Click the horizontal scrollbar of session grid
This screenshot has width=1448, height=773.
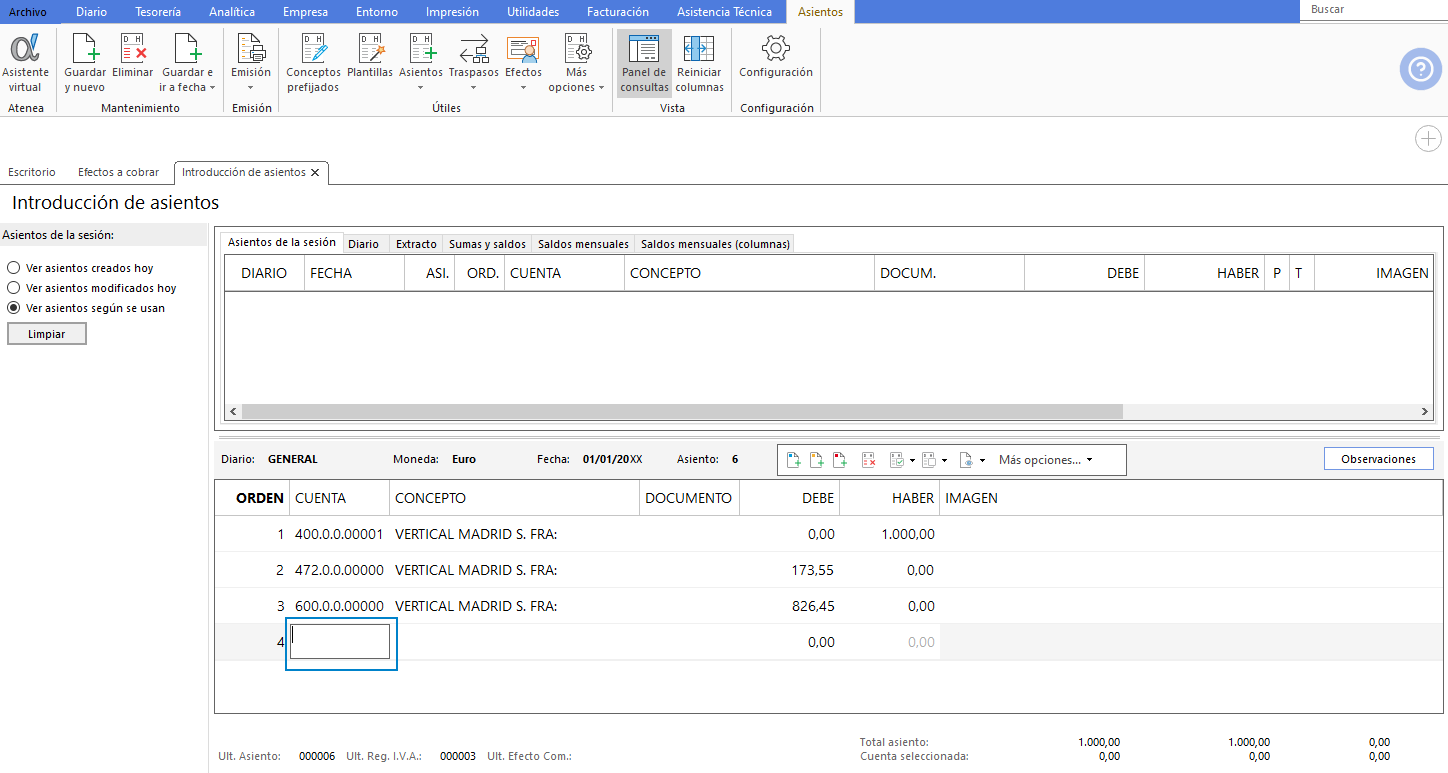[x=682, y=412]
